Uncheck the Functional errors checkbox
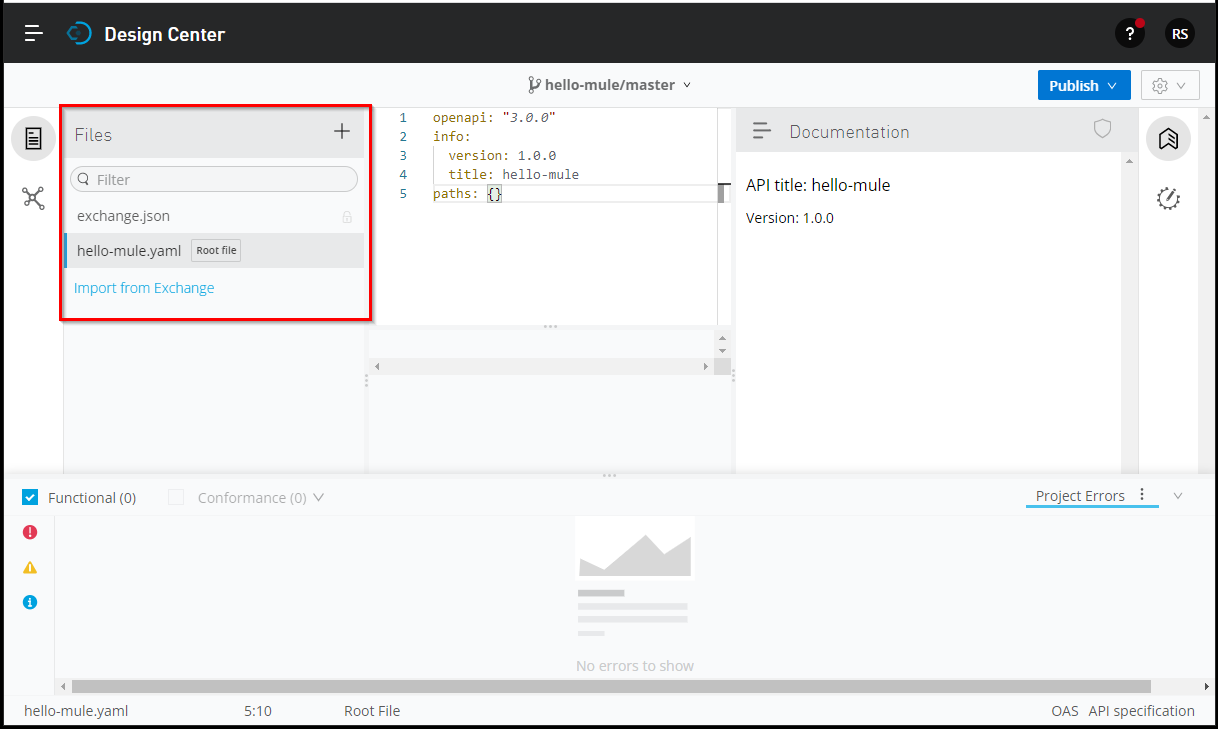This screenshot has width=1218, height=729. pyautogui.click(x=29, y=497)
